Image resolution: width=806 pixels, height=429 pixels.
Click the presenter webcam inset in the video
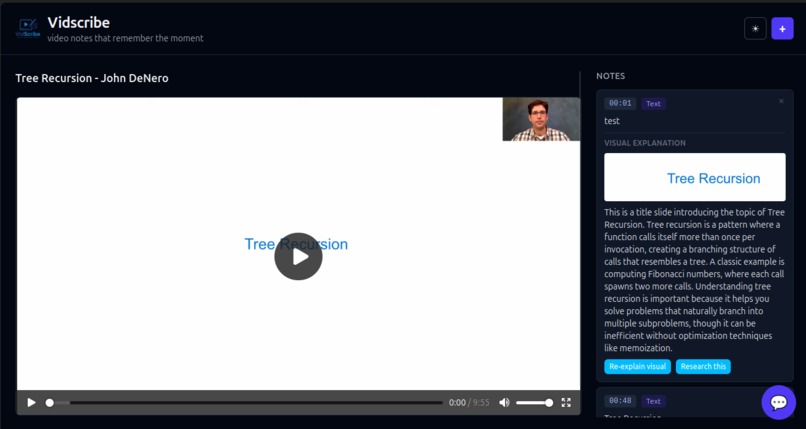(541, 119)
